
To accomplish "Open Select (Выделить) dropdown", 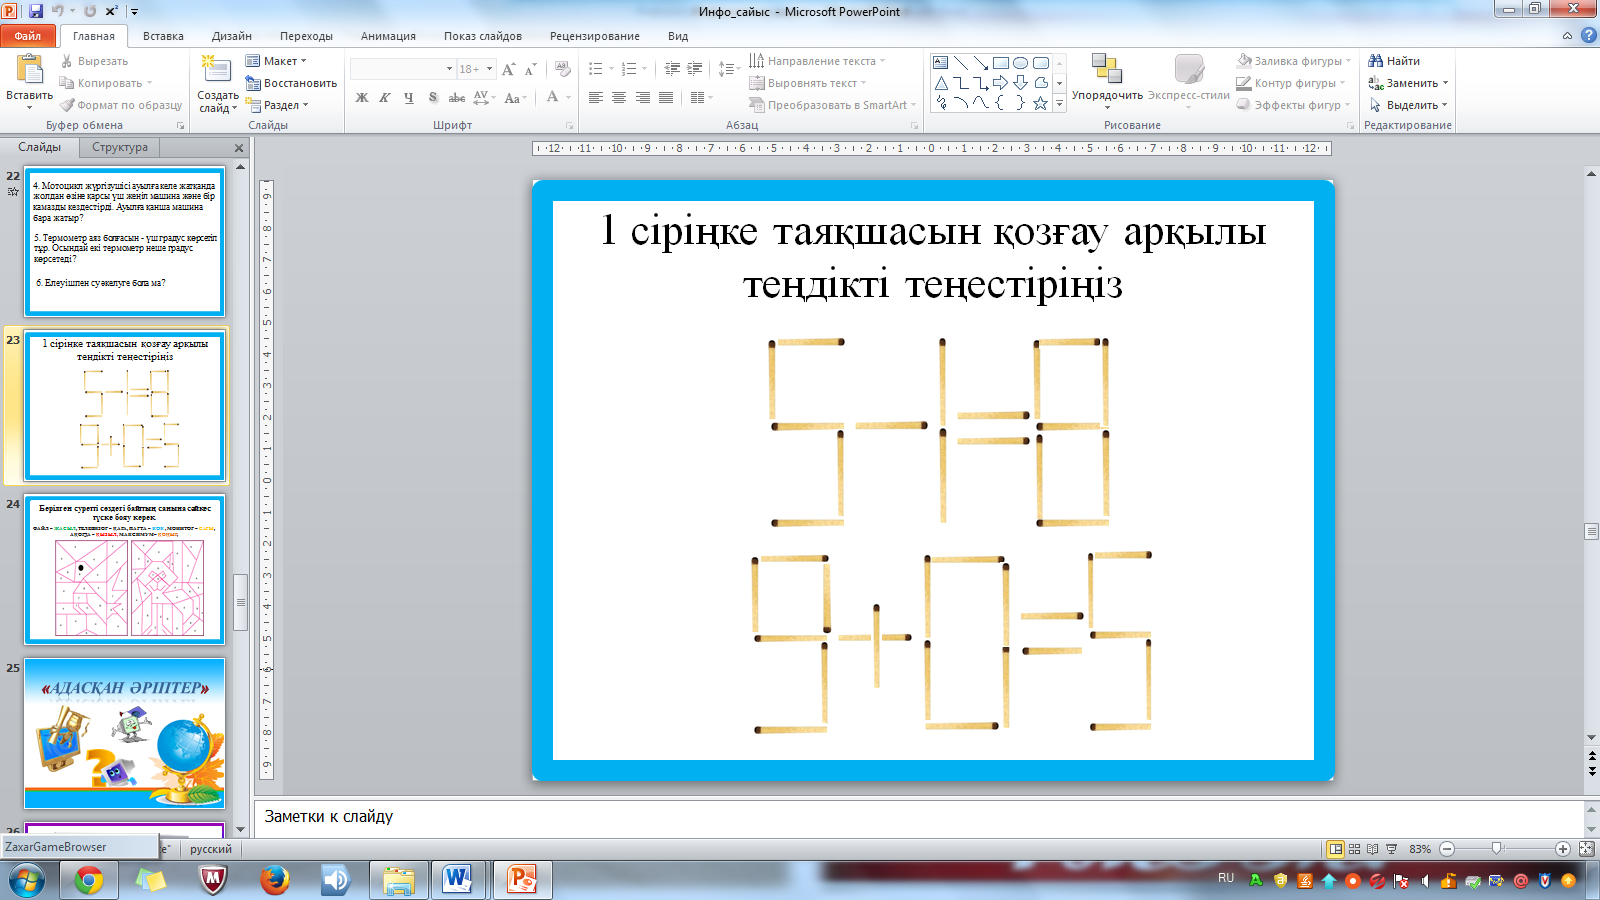I will [1408, 105].
